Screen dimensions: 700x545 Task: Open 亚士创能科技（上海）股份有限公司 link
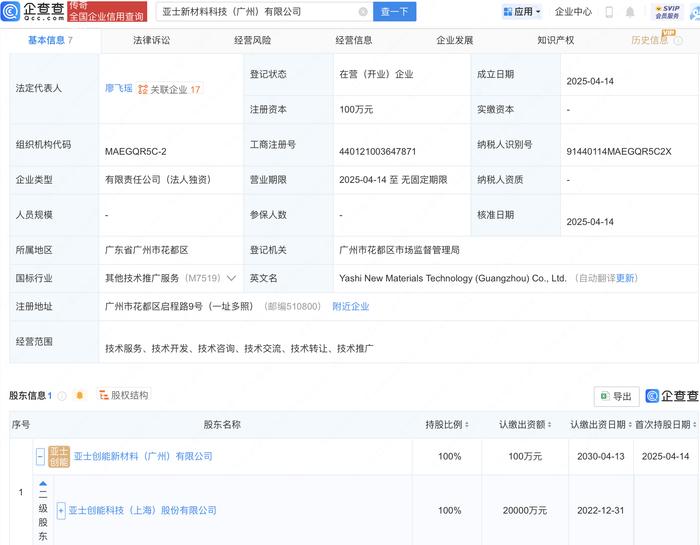142,510
